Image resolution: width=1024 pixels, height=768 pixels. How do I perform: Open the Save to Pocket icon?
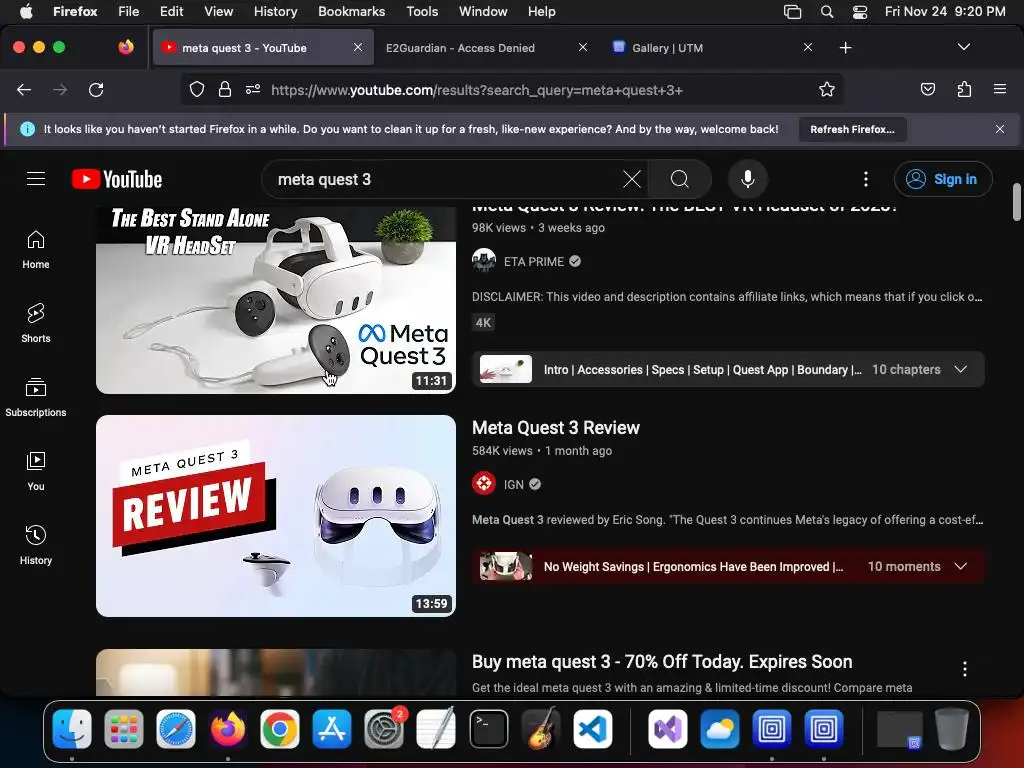pyautogui.click(x=927, y=90)
